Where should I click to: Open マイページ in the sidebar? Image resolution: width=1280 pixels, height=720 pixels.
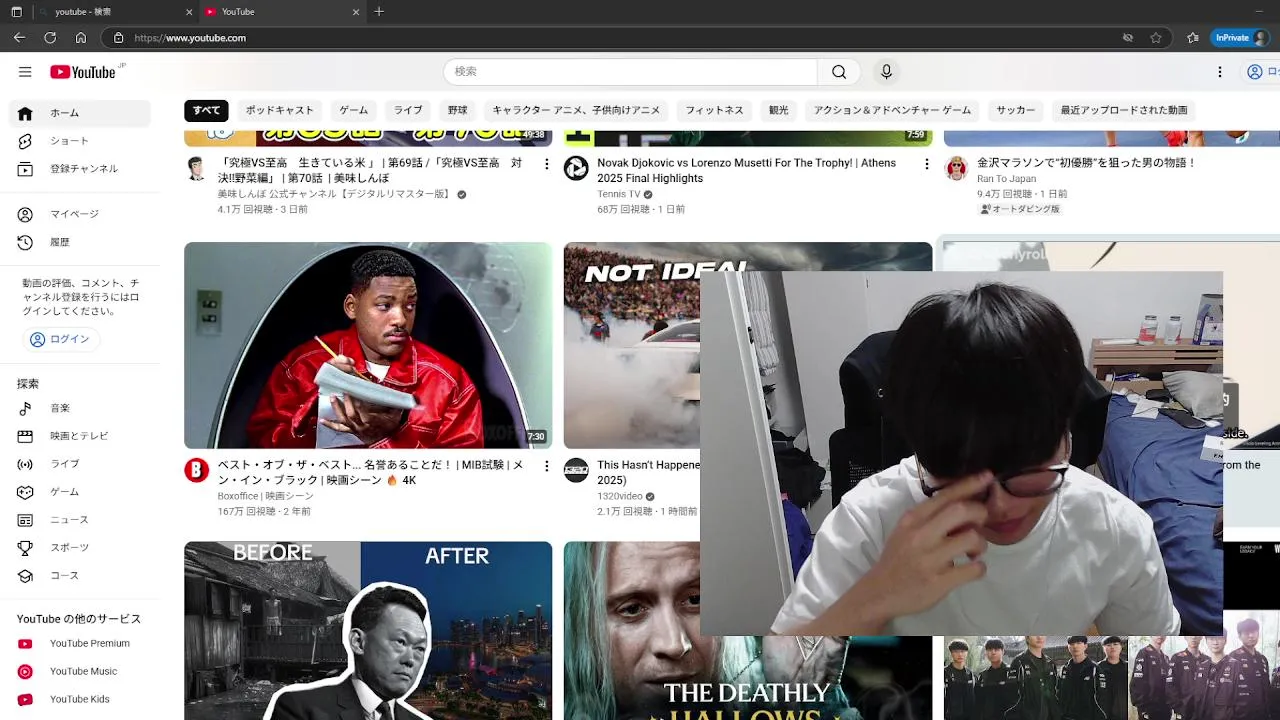point(80,214)
